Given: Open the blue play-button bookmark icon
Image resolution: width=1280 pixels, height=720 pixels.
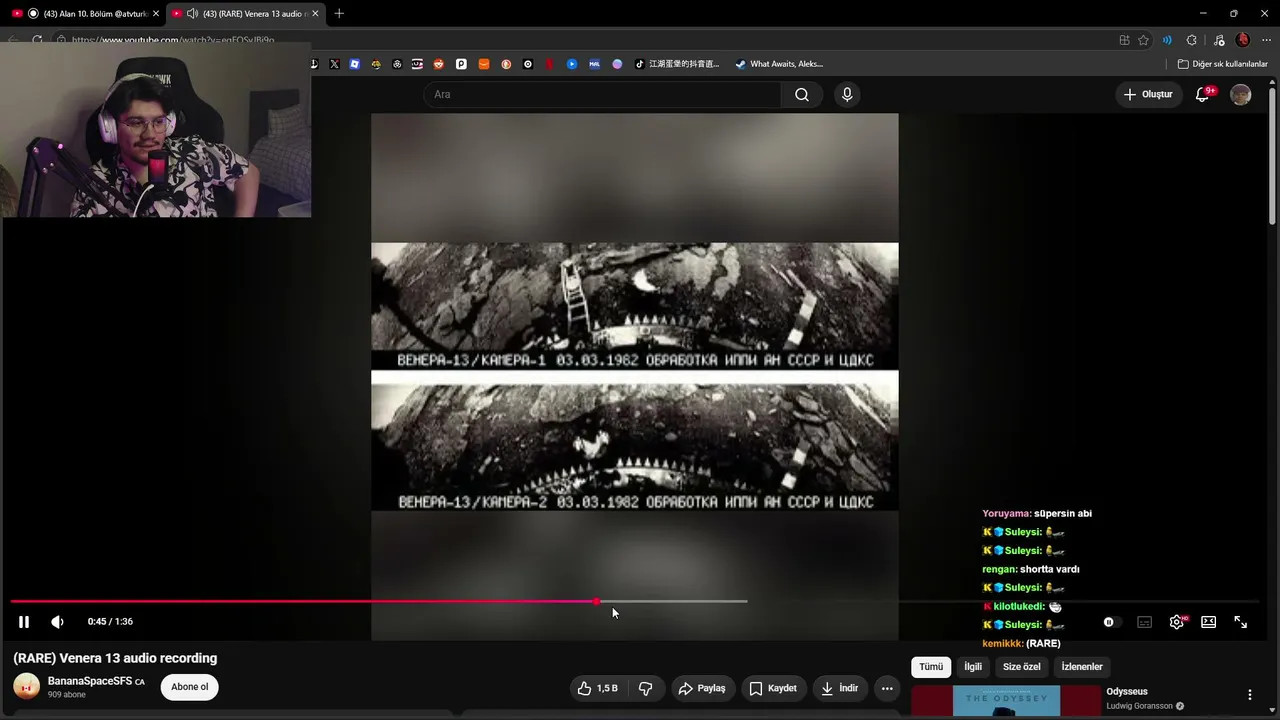Looking at the screenshot, I should tap(572, 64).
